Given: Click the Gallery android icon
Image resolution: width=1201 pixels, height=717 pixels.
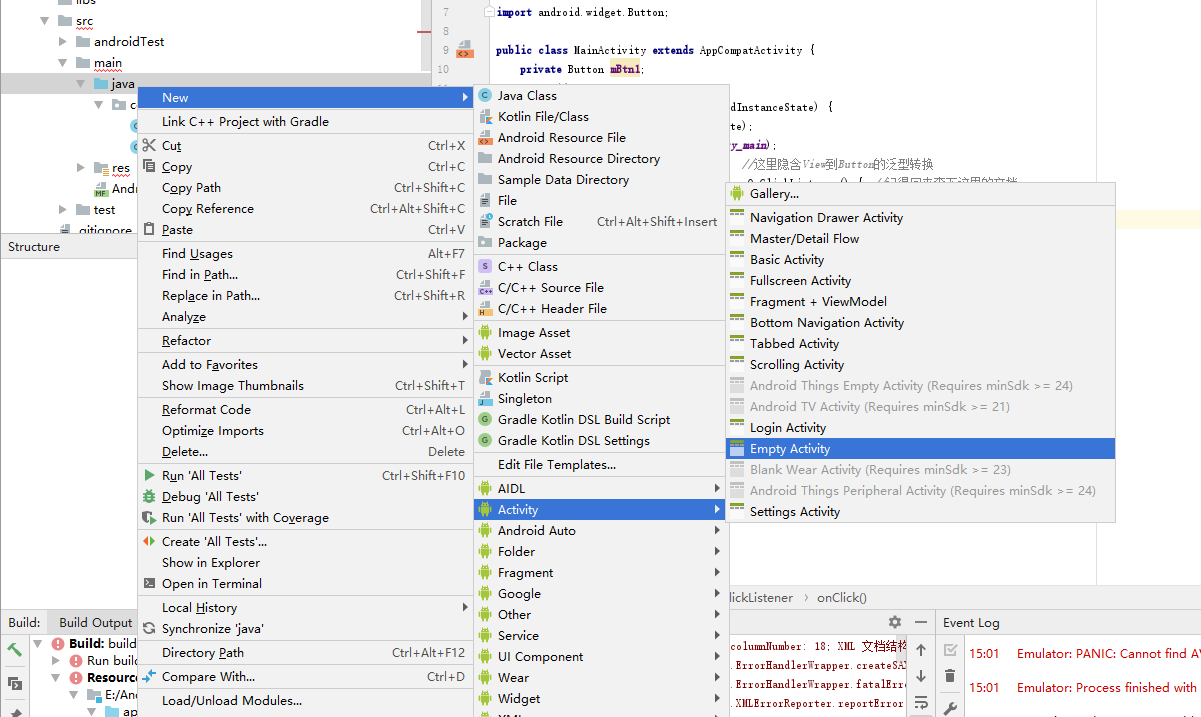Looking at the screenshot, I should pos(737,194).
